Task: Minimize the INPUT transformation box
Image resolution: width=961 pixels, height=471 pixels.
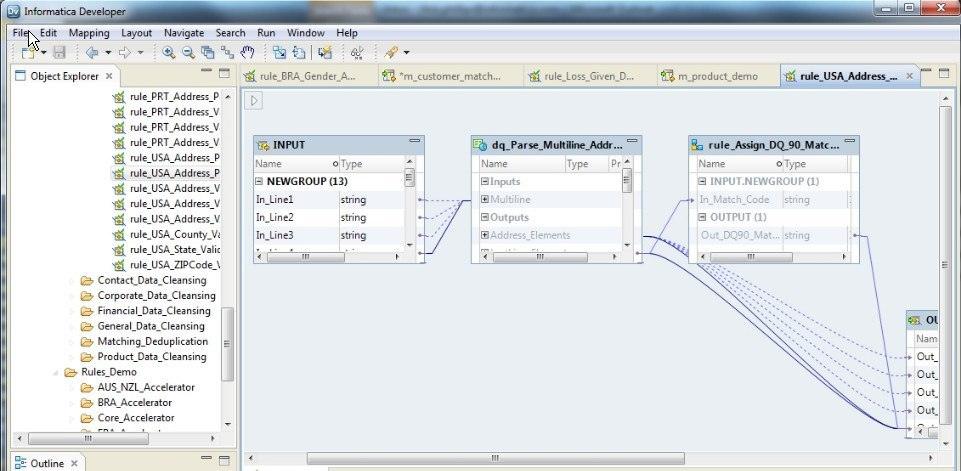Action: coord(414,143)
